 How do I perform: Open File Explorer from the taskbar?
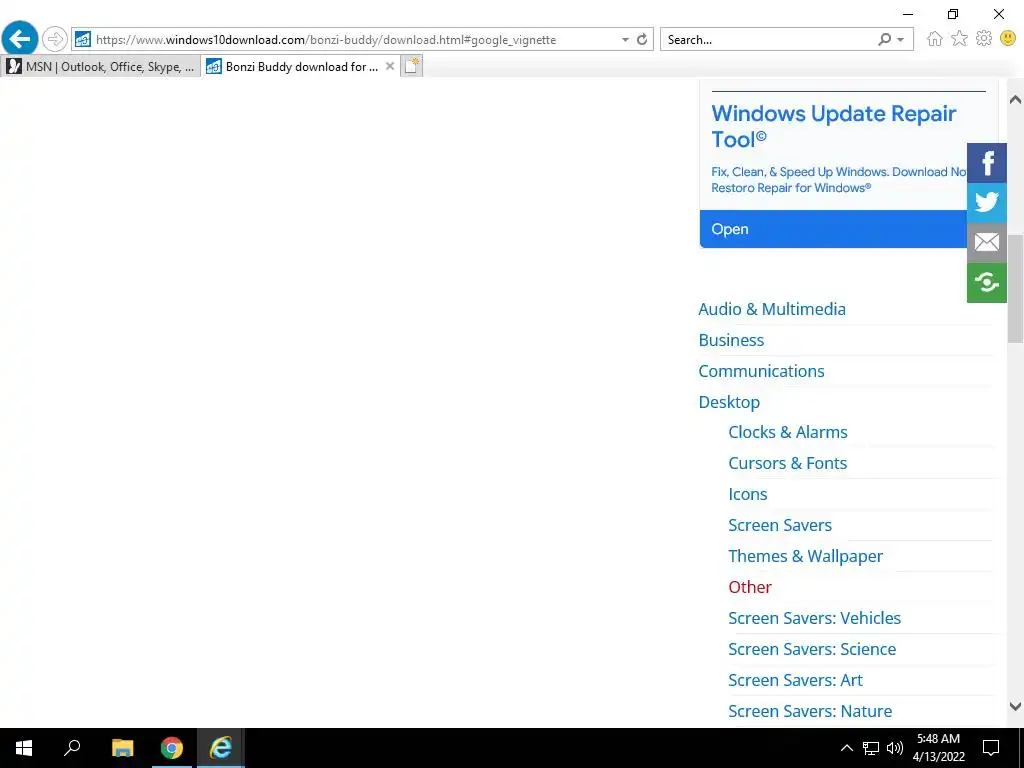(x=122, y=748)
